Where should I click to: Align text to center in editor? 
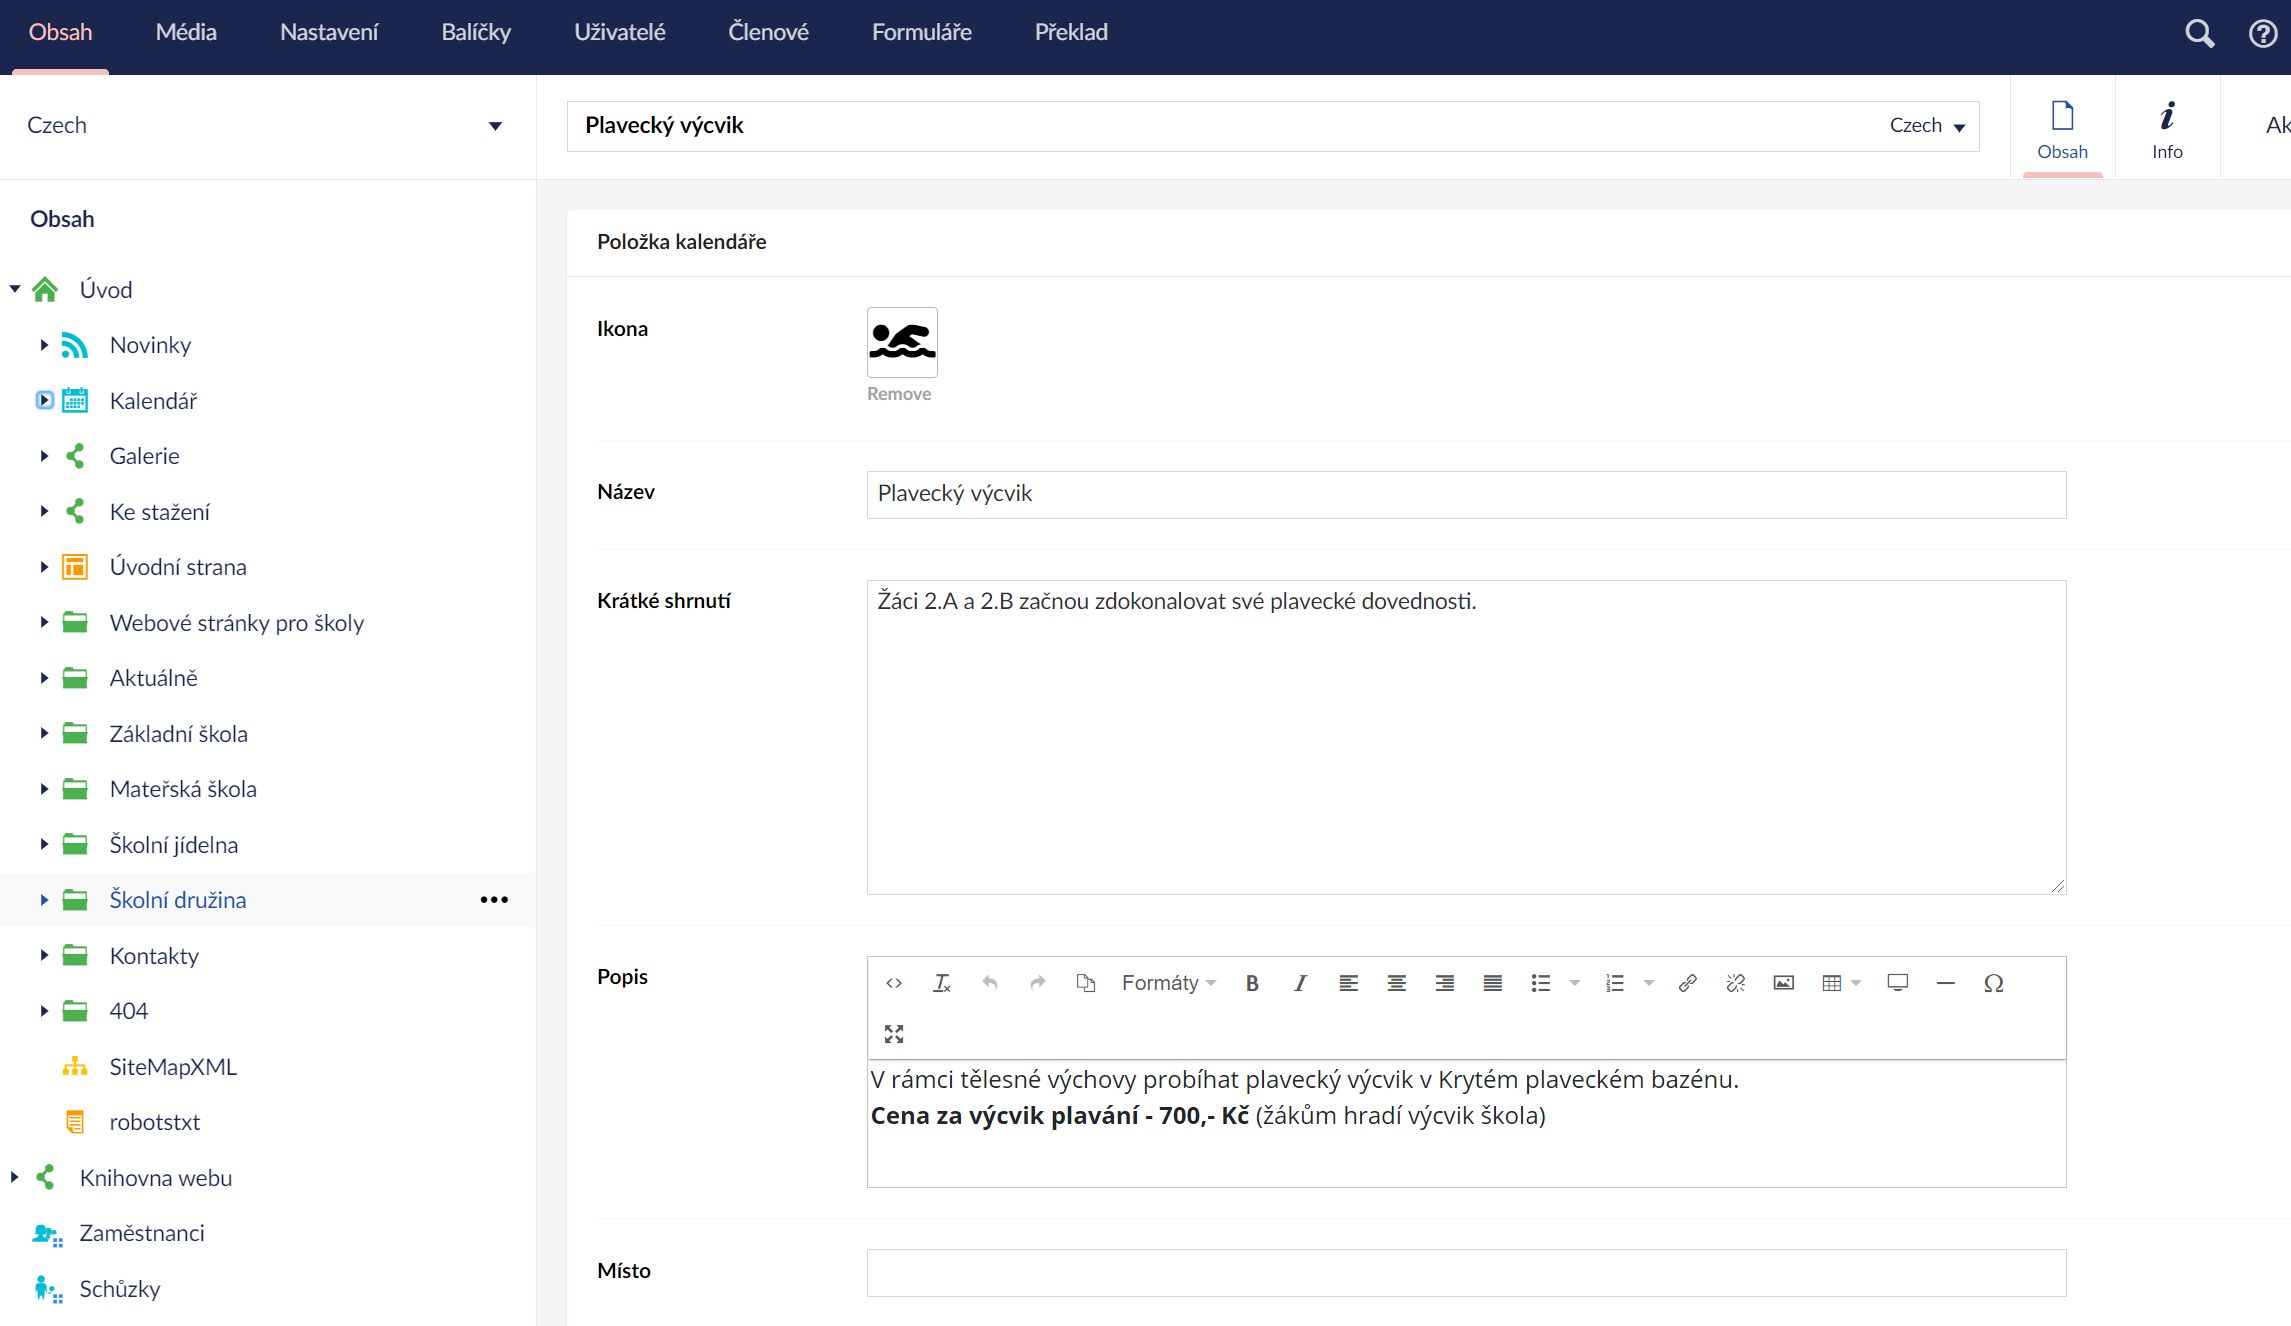pos(1396,983)
